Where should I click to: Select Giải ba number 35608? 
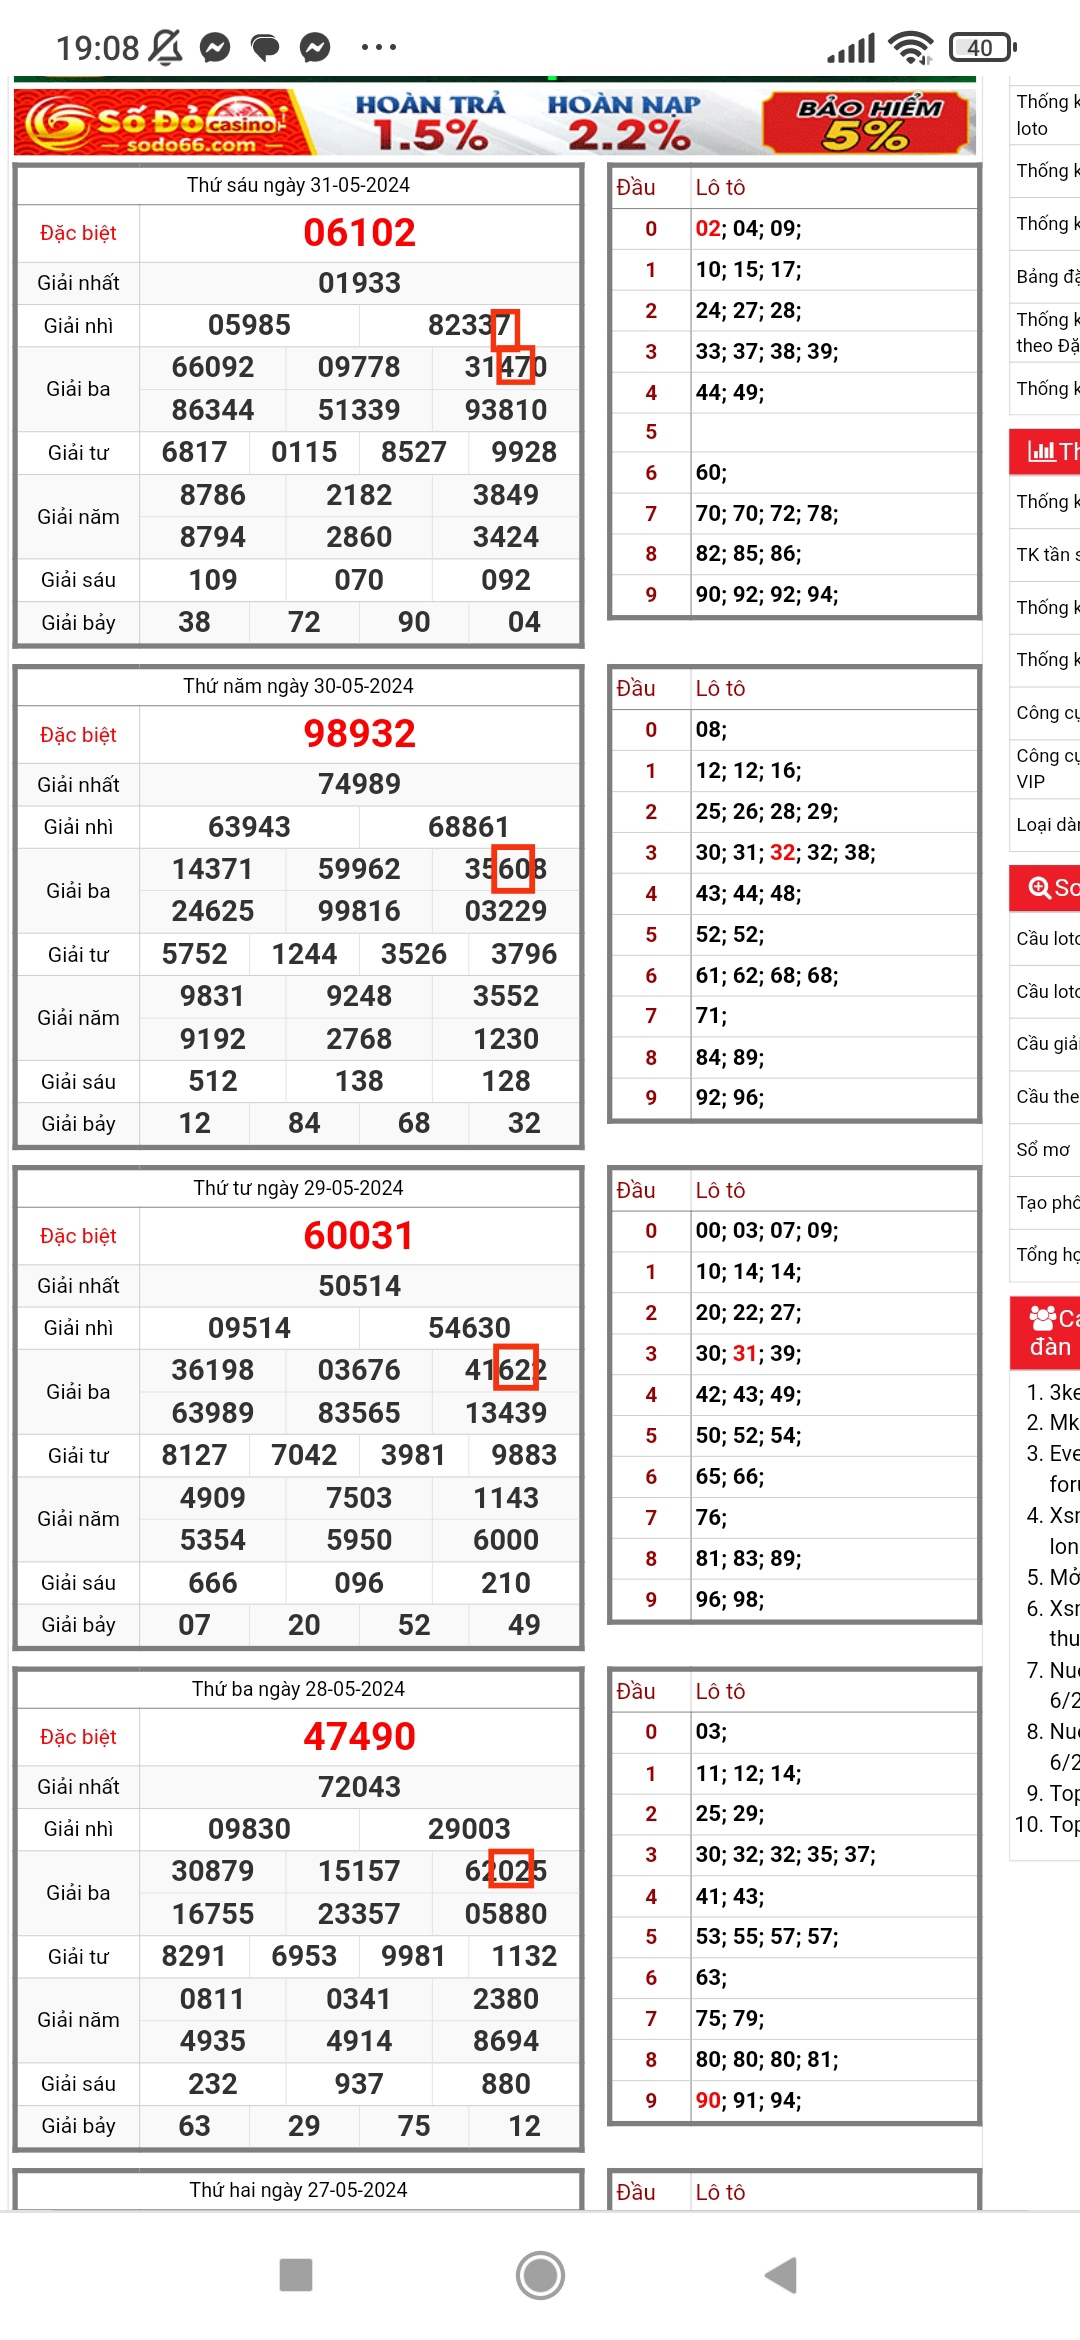(506, 869)
